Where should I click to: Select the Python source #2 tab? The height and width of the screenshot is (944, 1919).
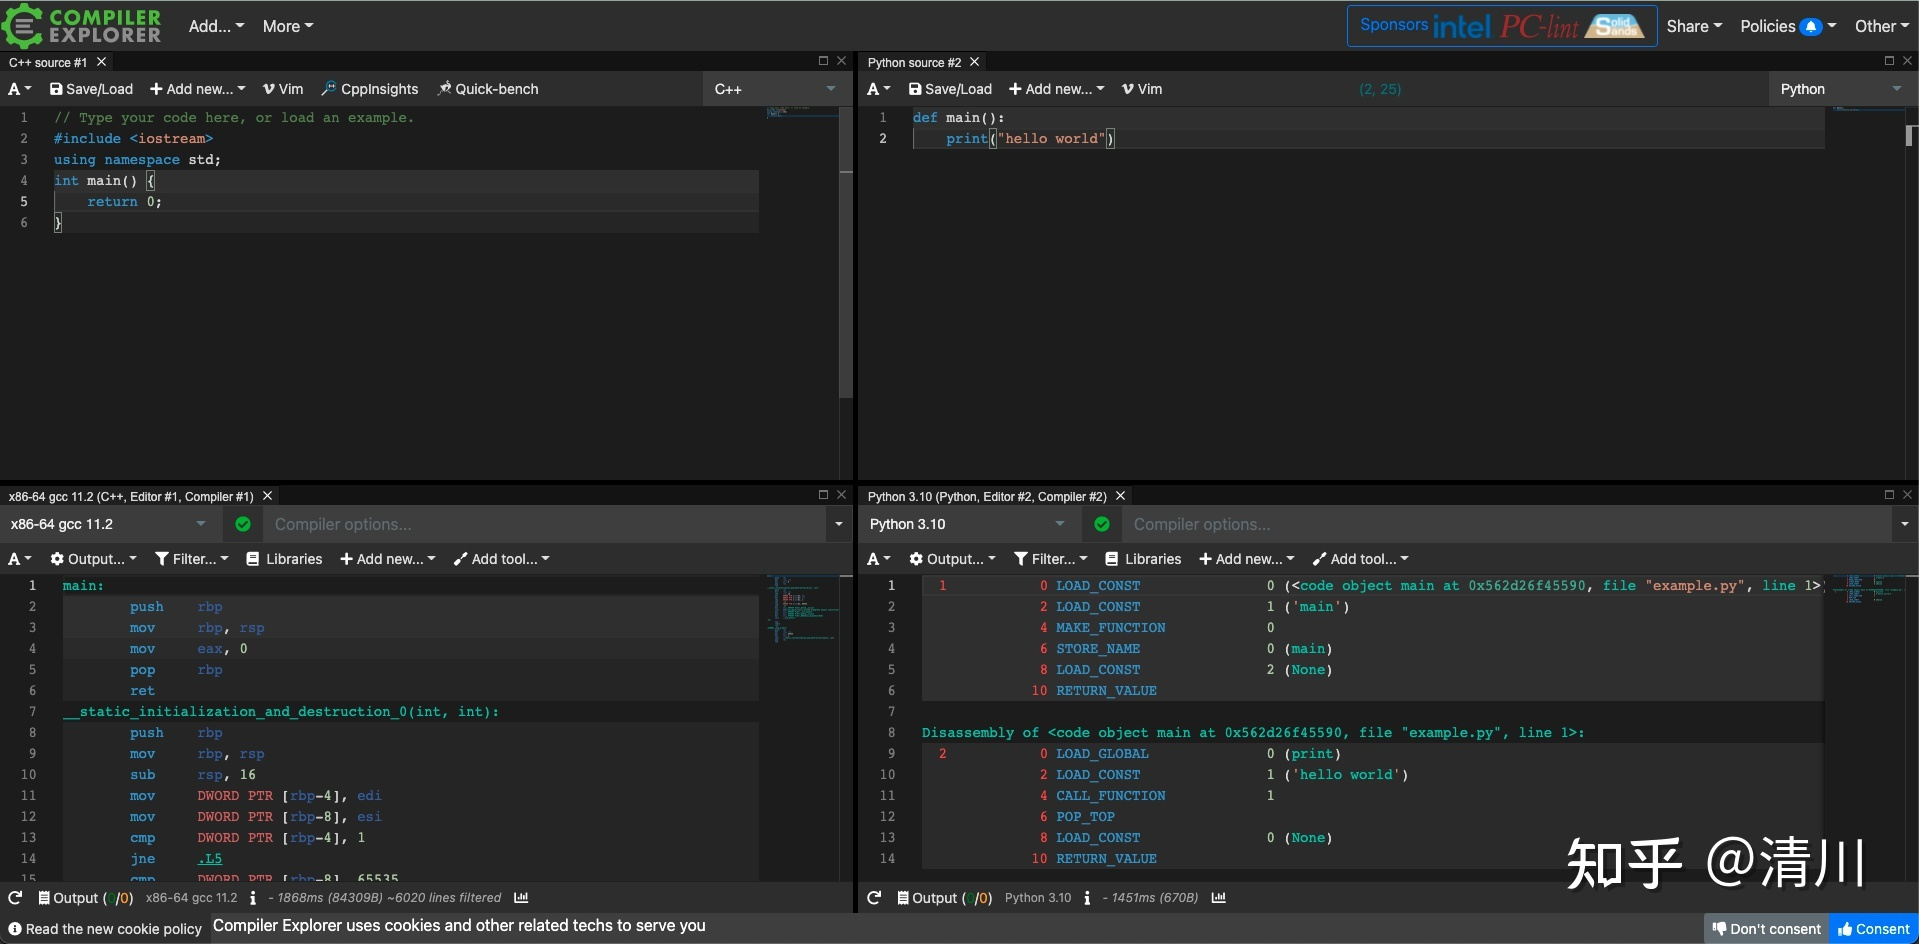coord(914,62)
